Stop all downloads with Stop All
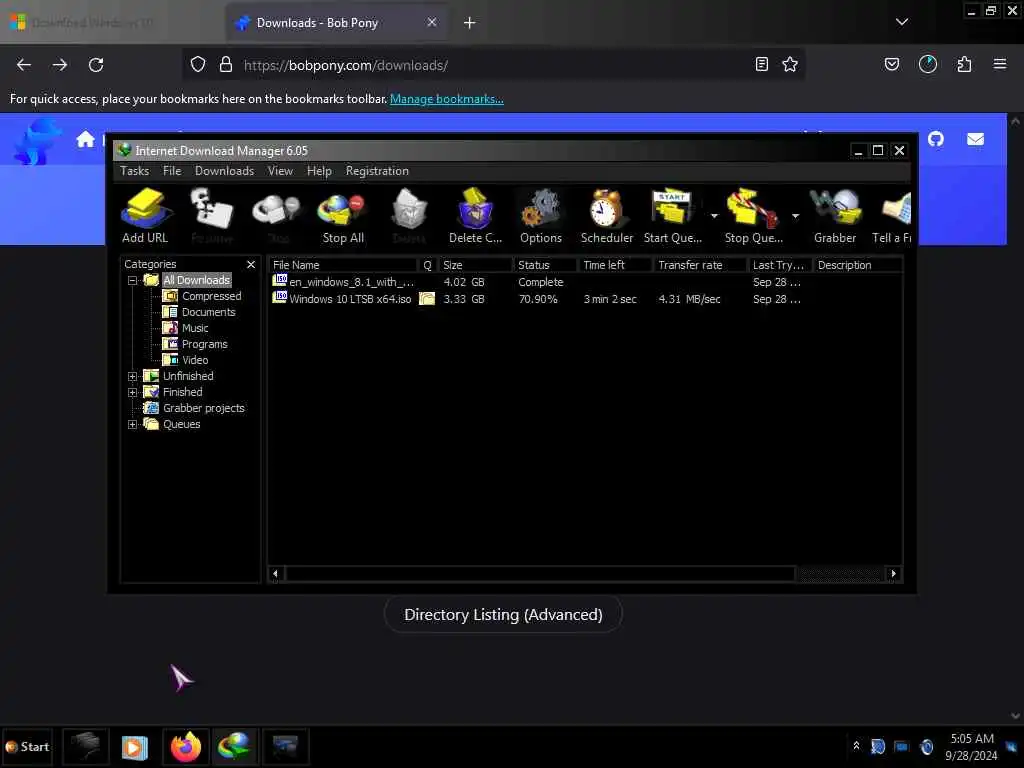 pos(343,216)
